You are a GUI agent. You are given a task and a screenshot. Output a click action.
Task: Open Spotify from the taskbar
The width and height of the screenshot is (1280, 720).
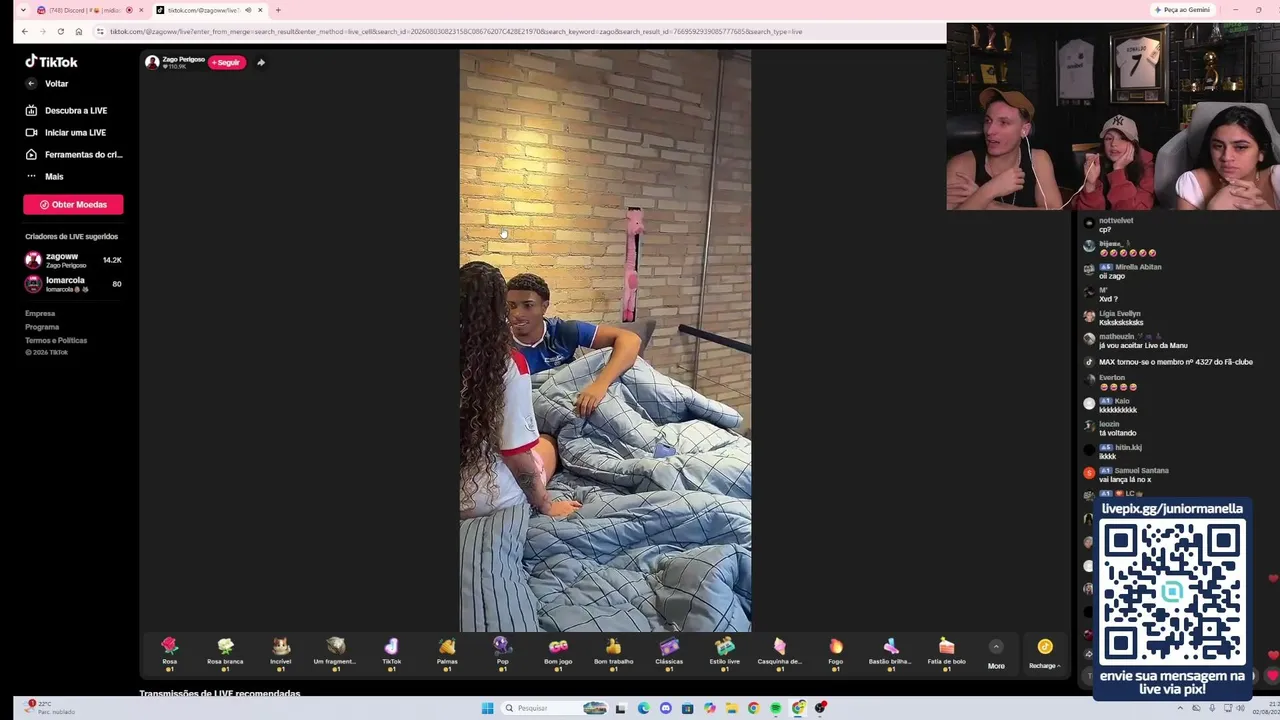tap(775, 708)
